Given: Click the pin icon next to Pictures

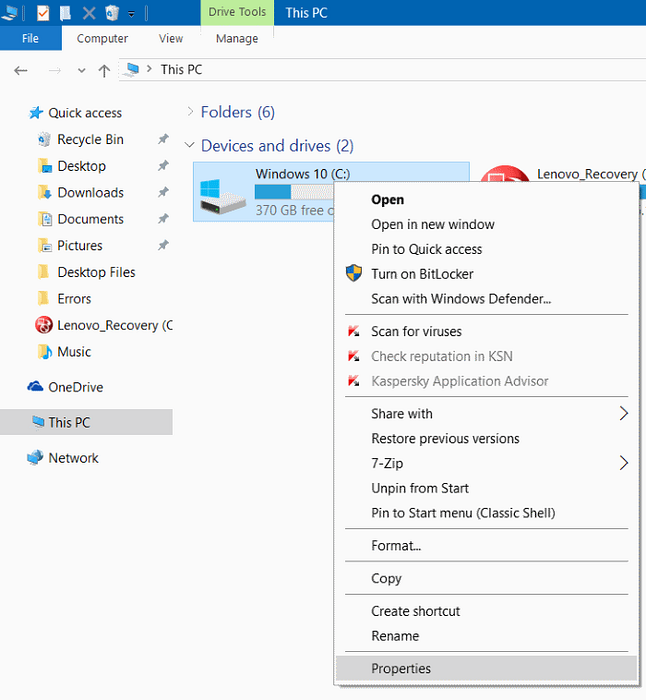Looking at the screenshot, I should click(163, 246).
